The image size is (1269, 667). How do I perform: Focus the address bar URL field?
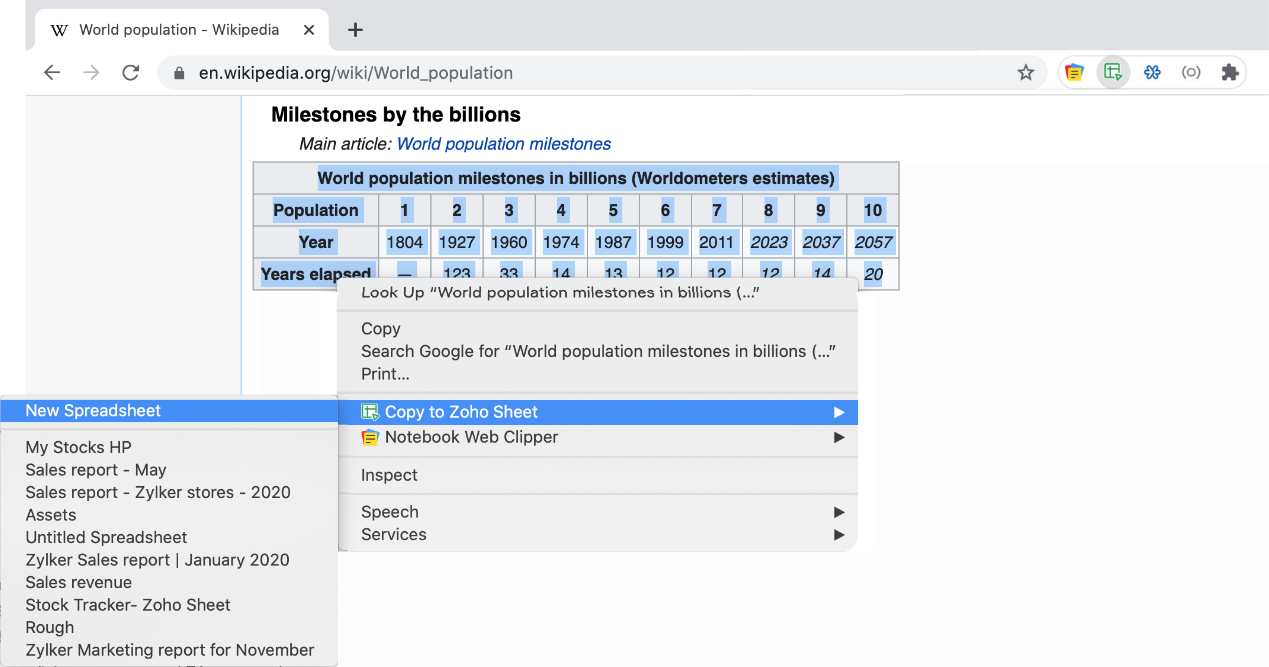click(x=600, y=73)
